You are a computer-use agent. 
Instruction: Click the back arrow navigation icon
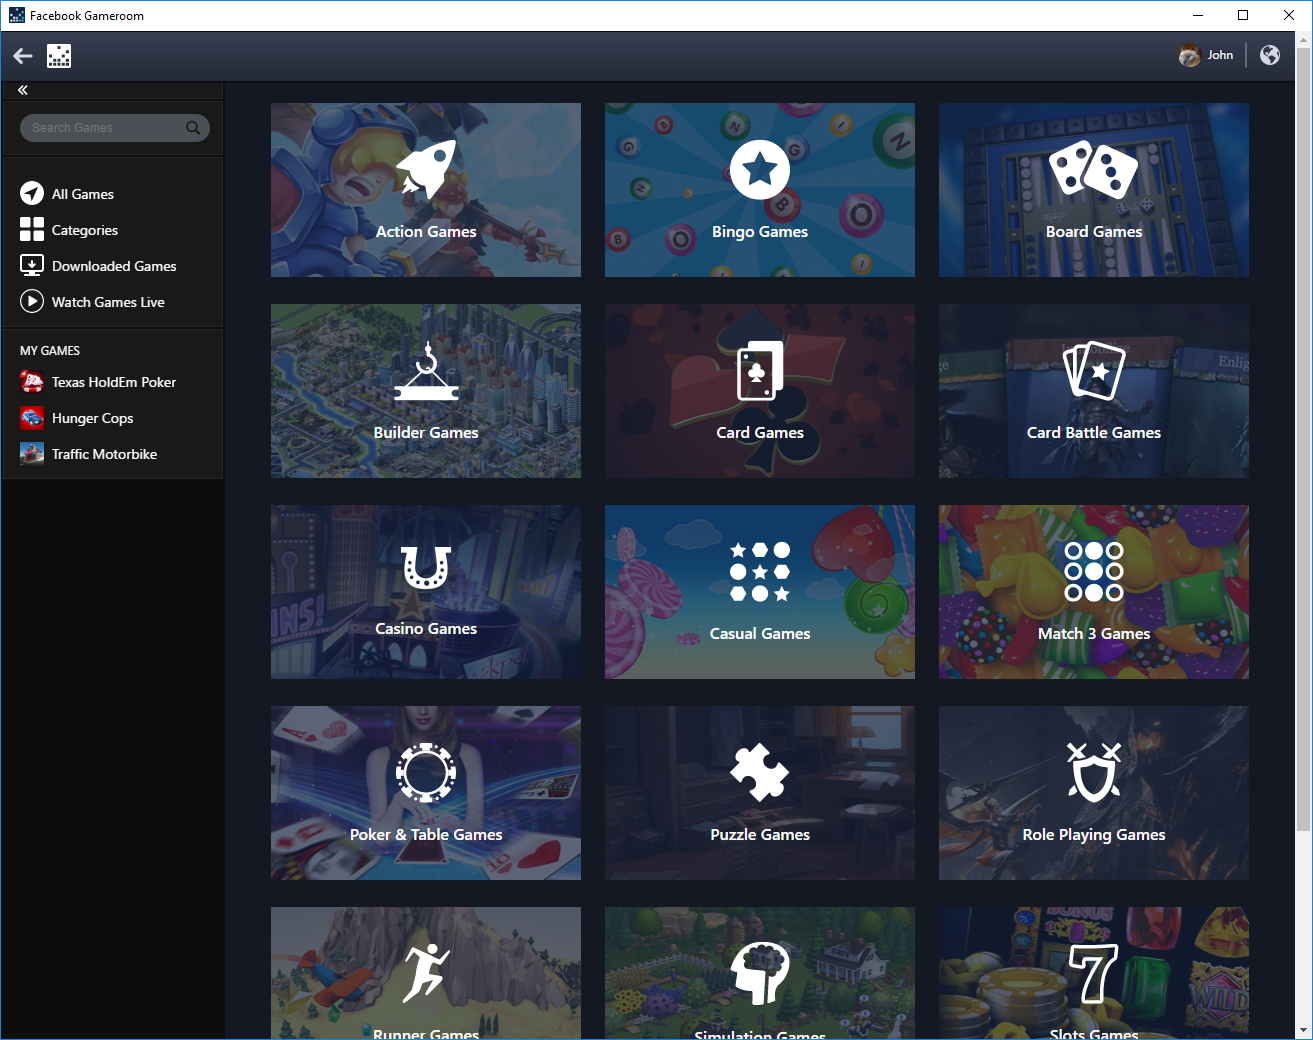click(x=22, y=55)
